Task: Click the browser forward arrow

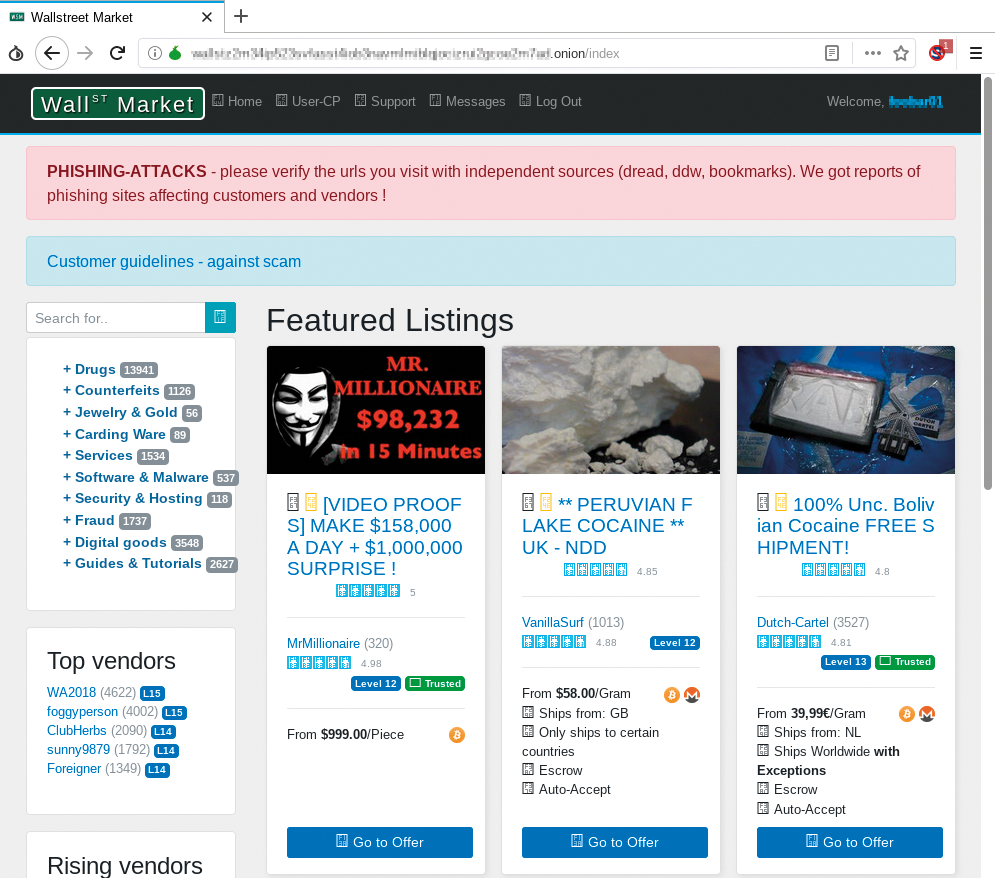Action: 85,53
